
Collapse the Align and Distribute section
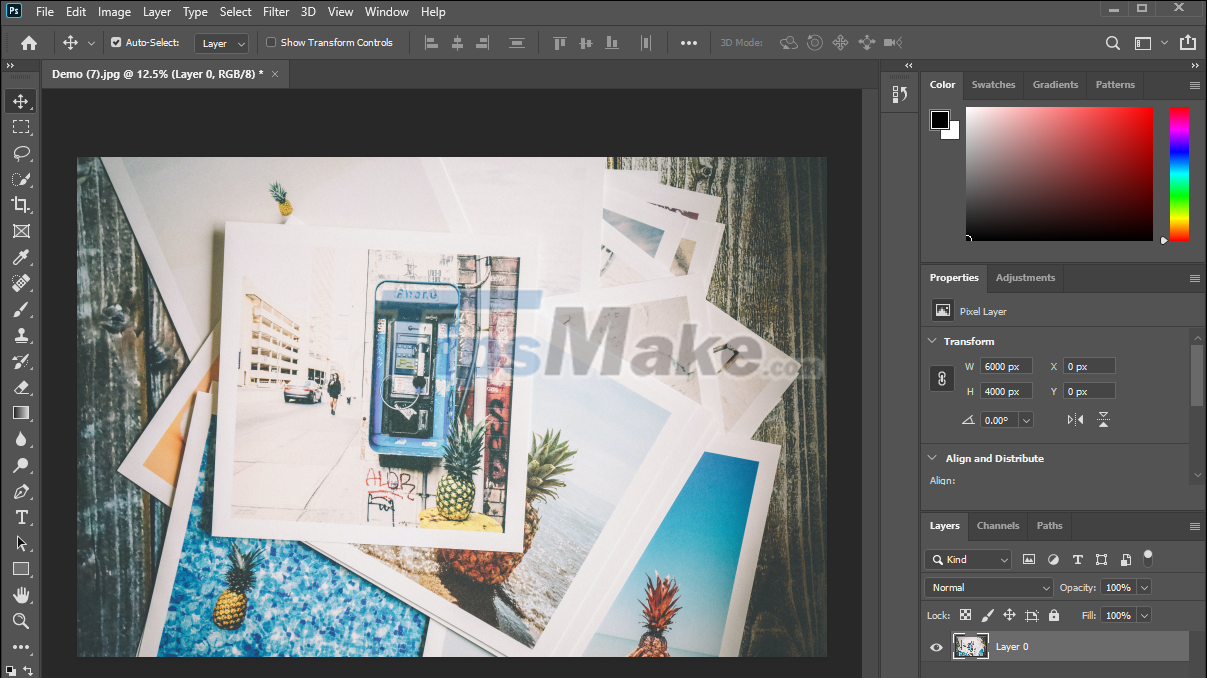tap(933, 458)
